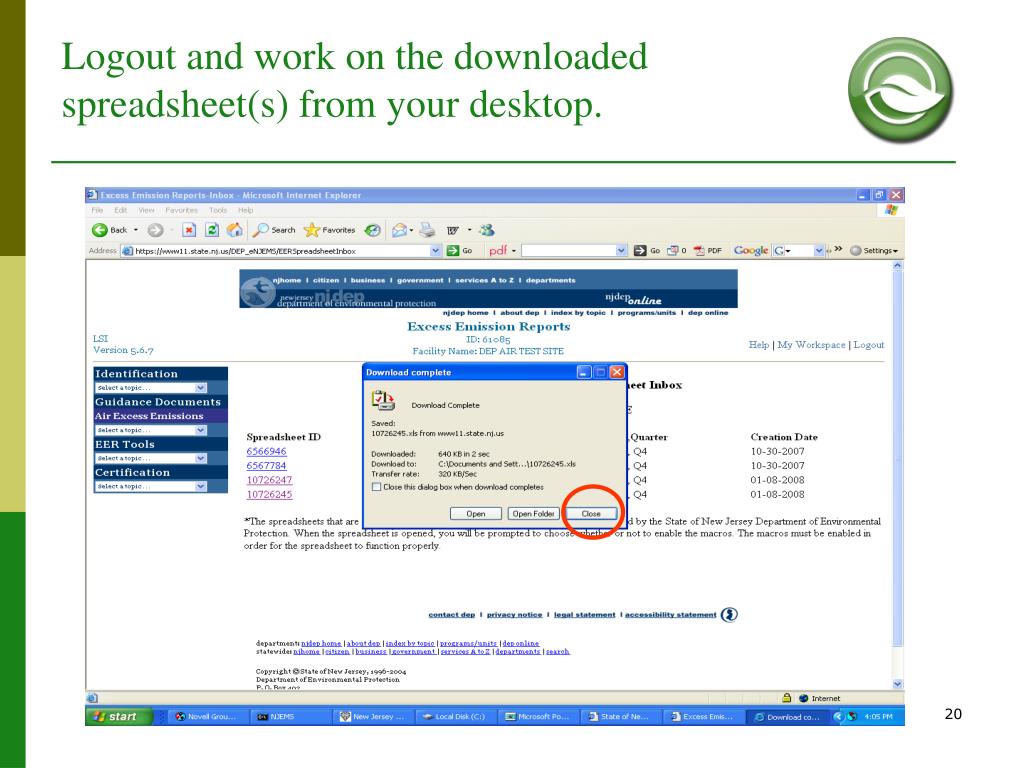
Task: Click the legal statement footer link
Action: coord(584,615)
